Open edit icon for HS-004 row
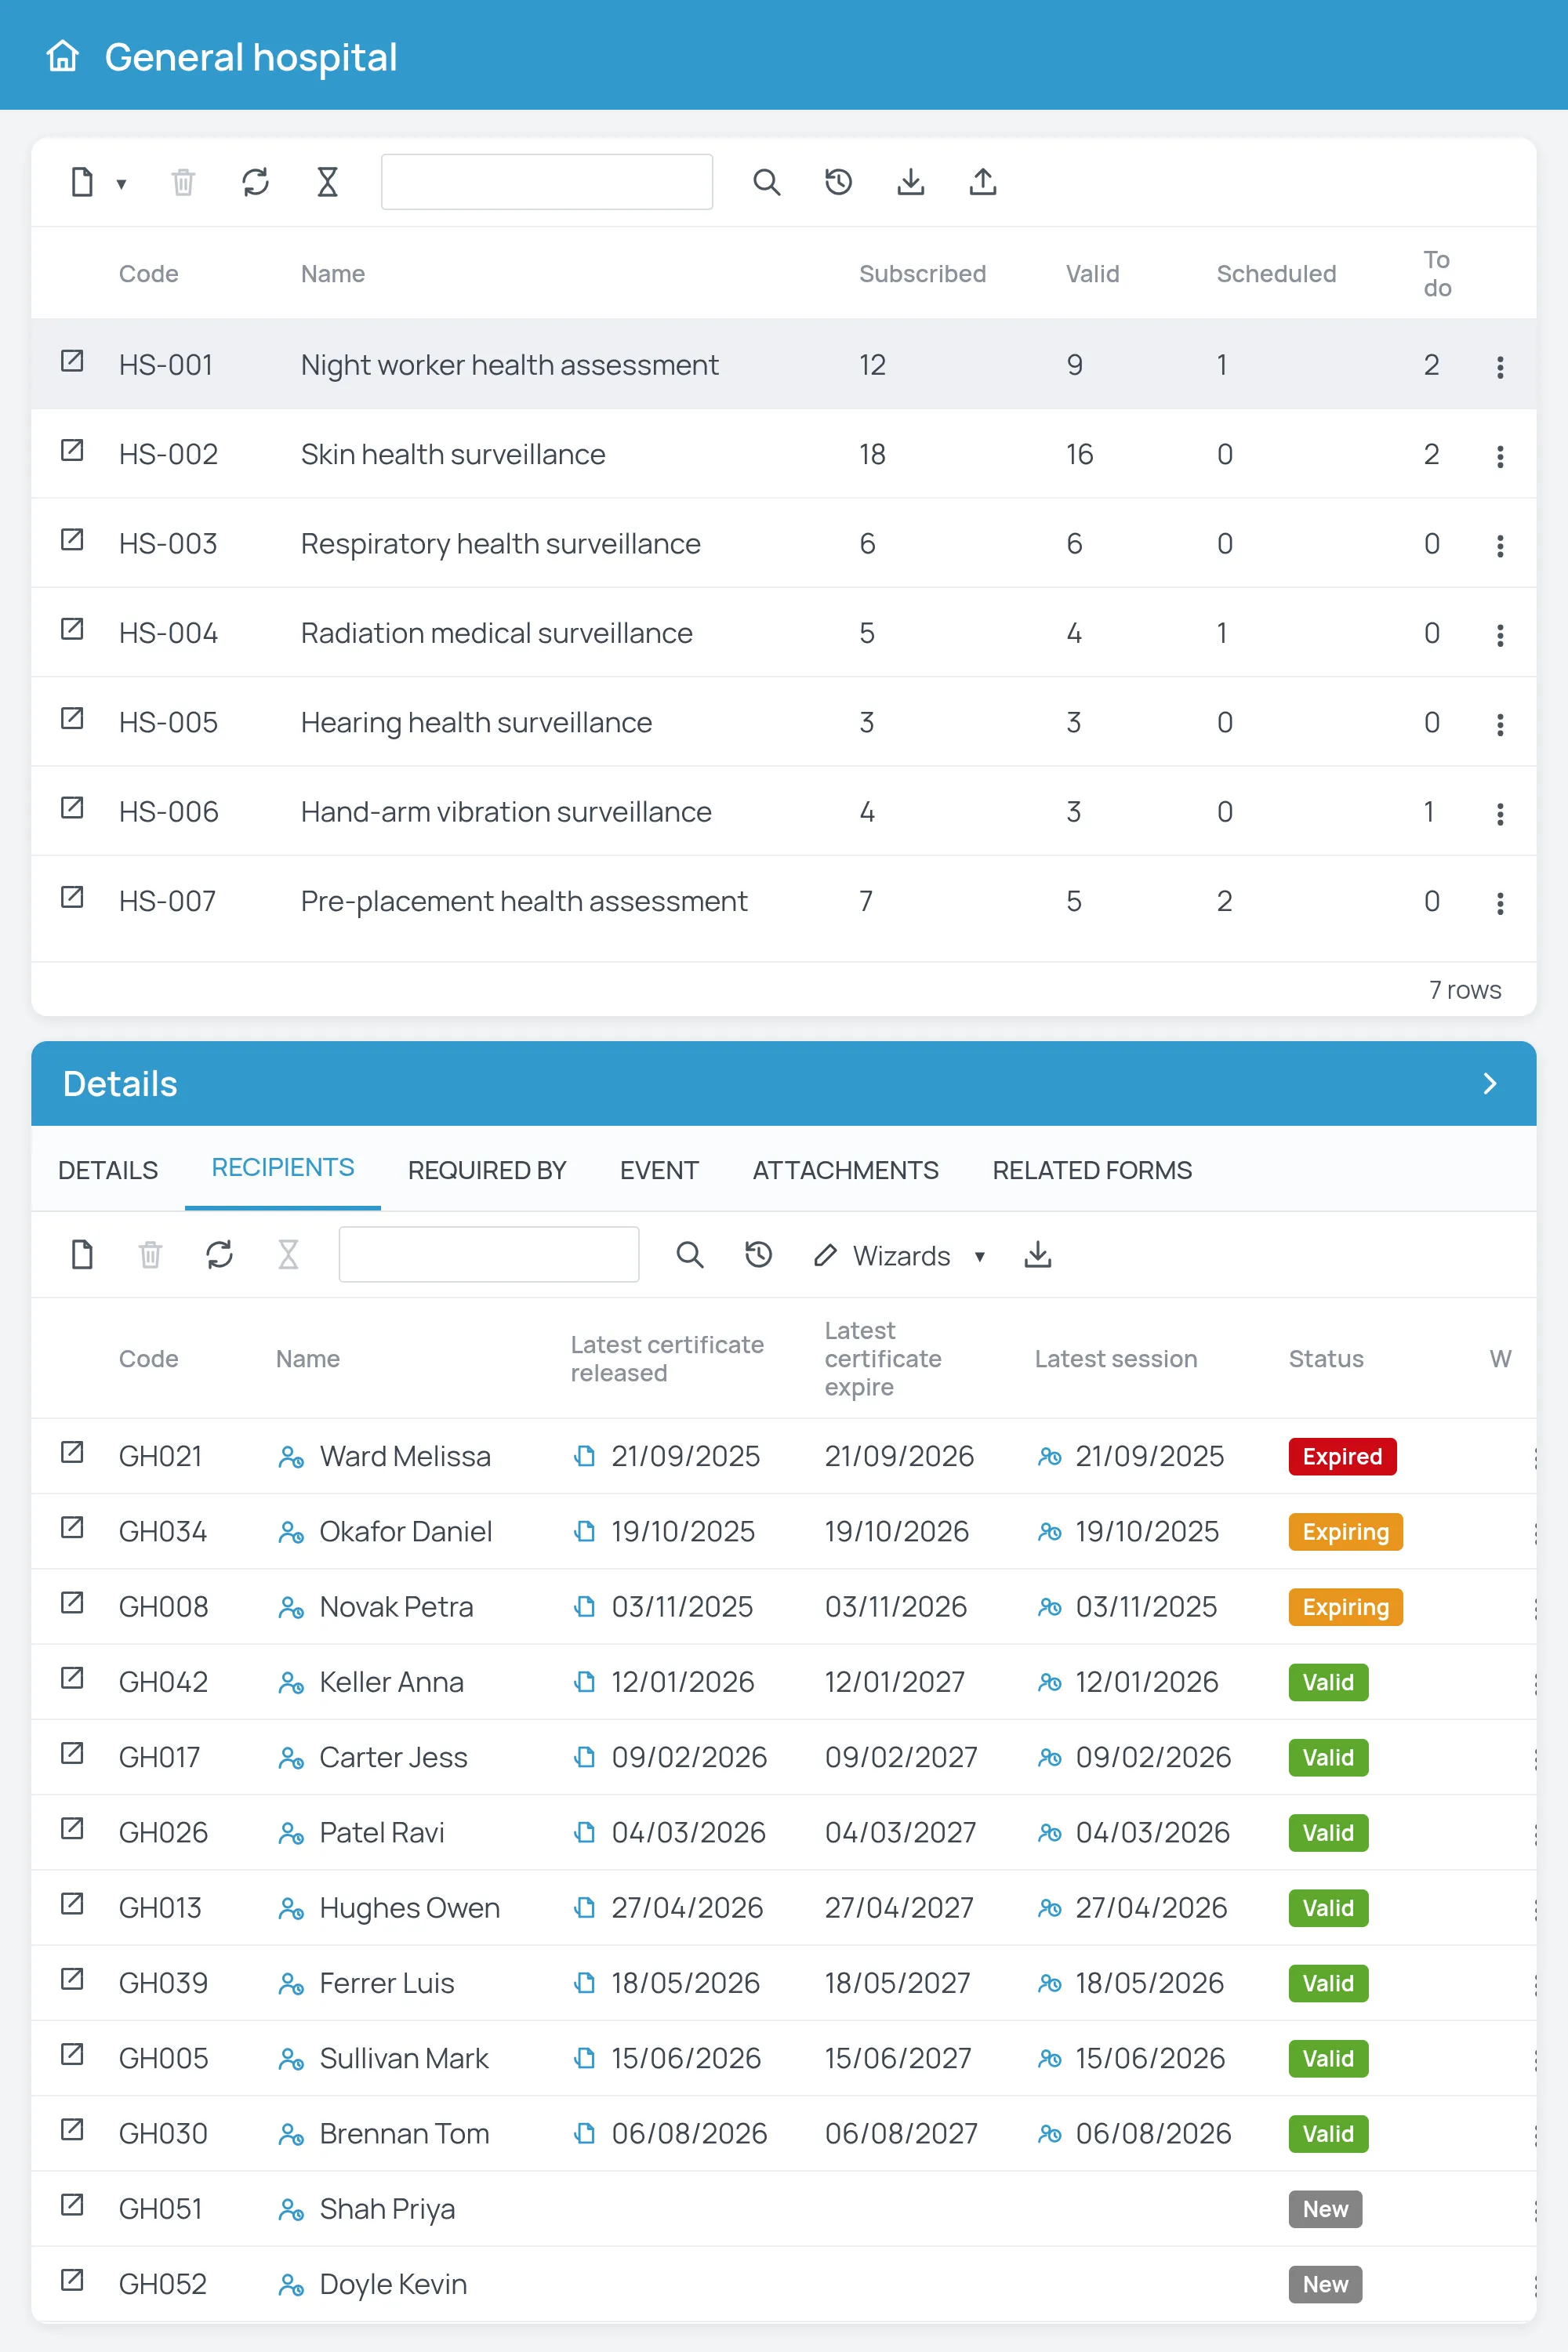The width and height of the screenshot is (1568, 2352). [x=72, y=629]
